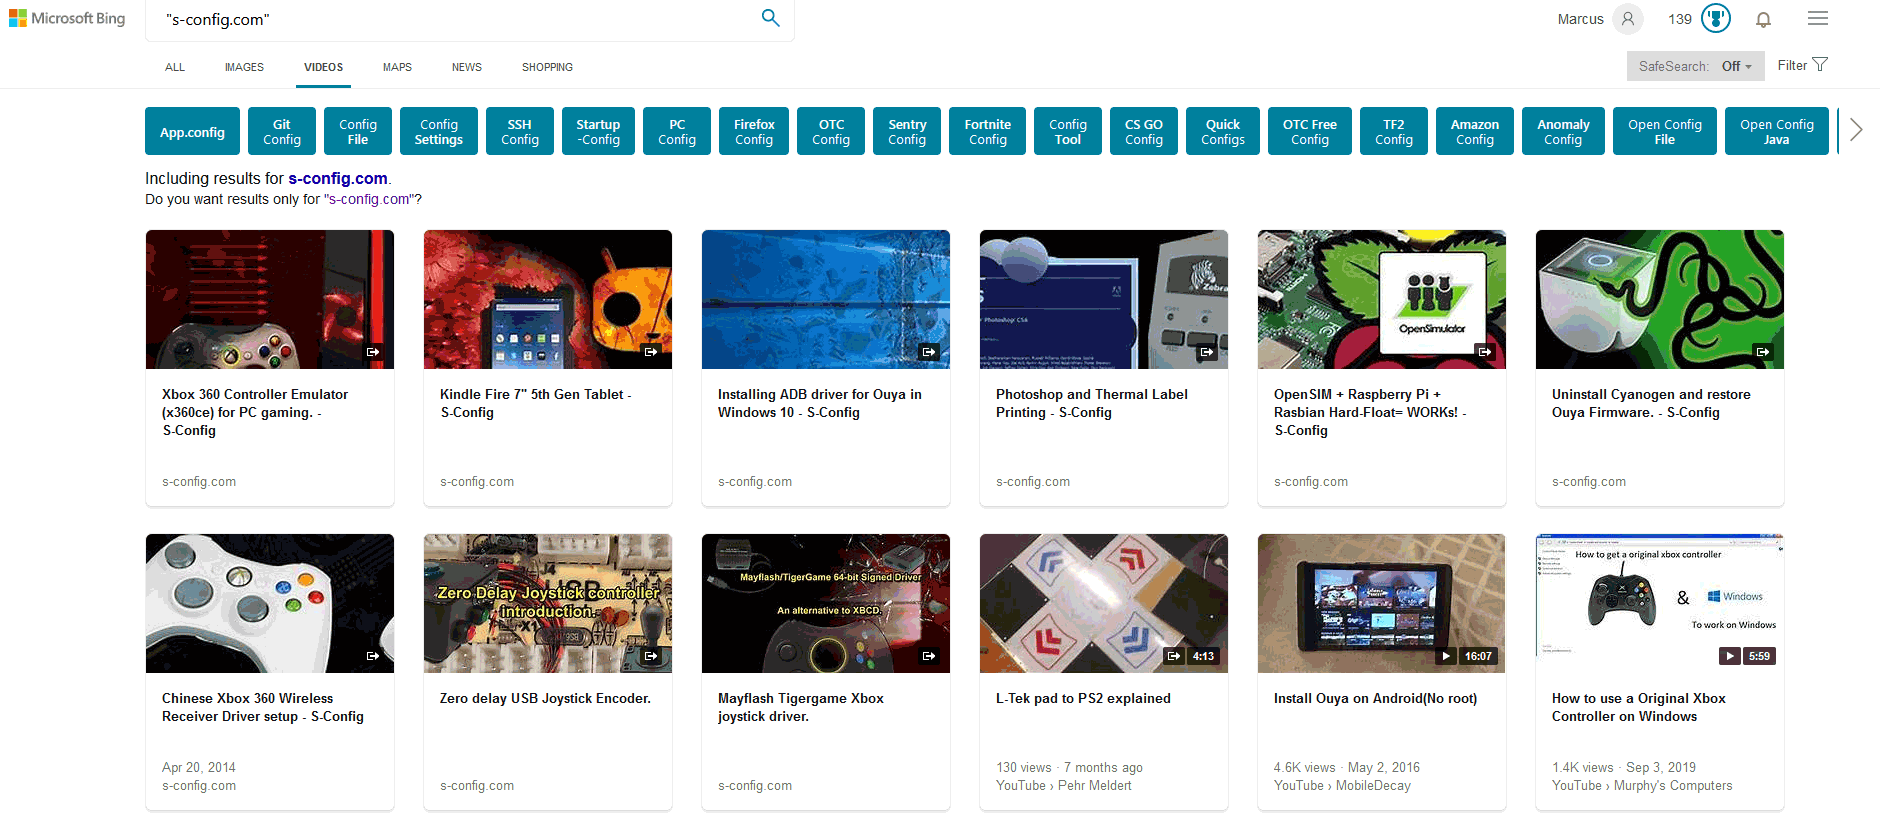Viewport: 1880px width, 814px height.
Task: Click the play icon on Original Xbox Controller video
Action: [1729, 656]
